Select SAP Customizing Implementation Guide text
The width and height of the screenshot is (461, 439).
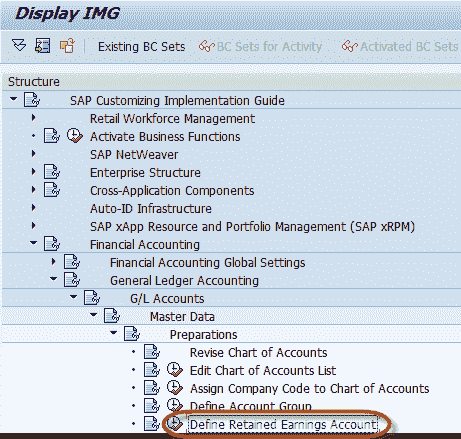tap(177, 100)
